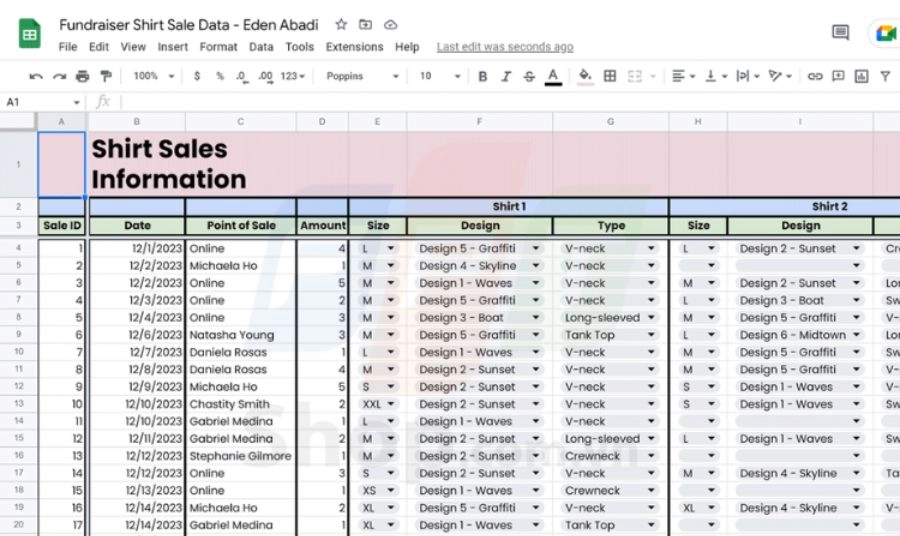This screenshot has height=536, width=900.
Task: Format as percent icon
Action: coord(220,76)
